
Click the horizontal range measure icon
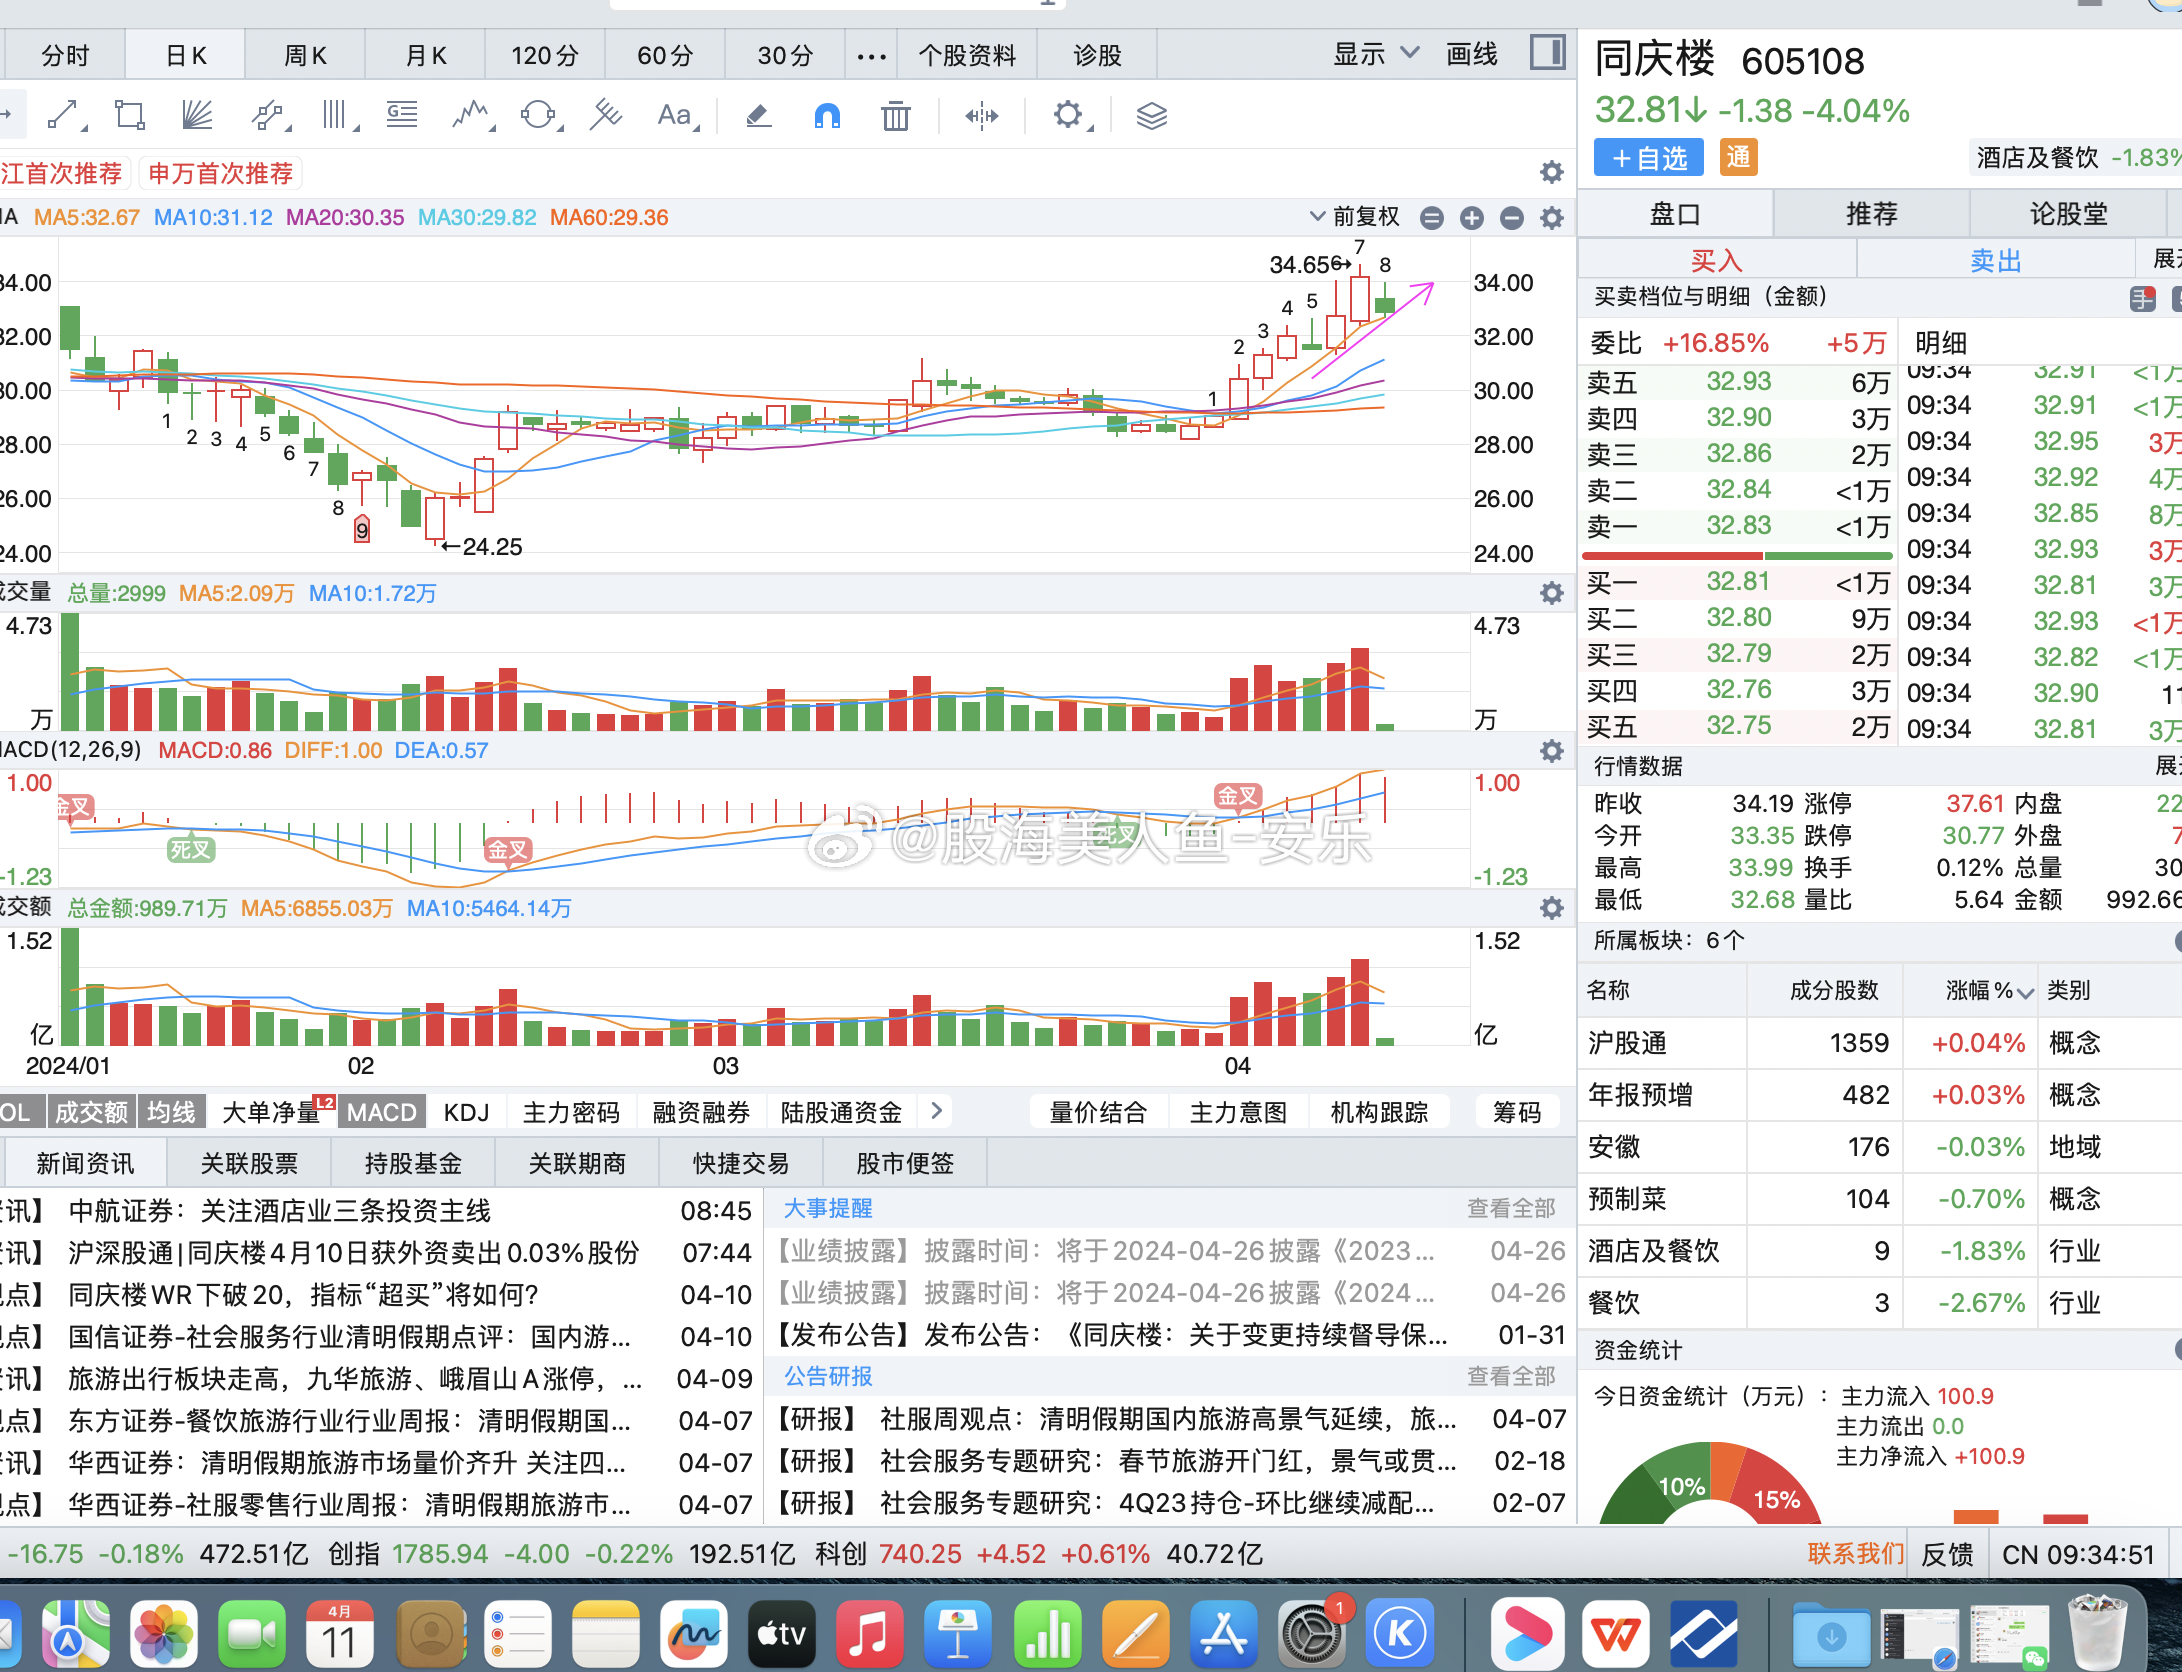(982, 116)
